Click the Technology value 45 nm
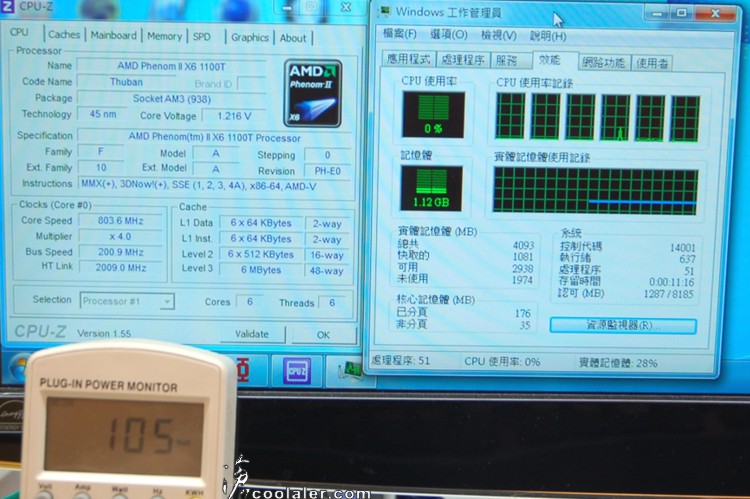Viewport: 750px width, 499px height. point(103,114)
